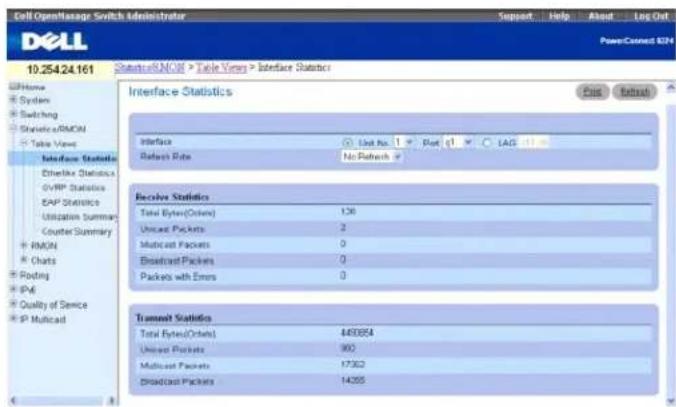This screenshot has height=407, width=676.
Task: Collapse the Statistics/RMON tree node
Action: (13, 128)
